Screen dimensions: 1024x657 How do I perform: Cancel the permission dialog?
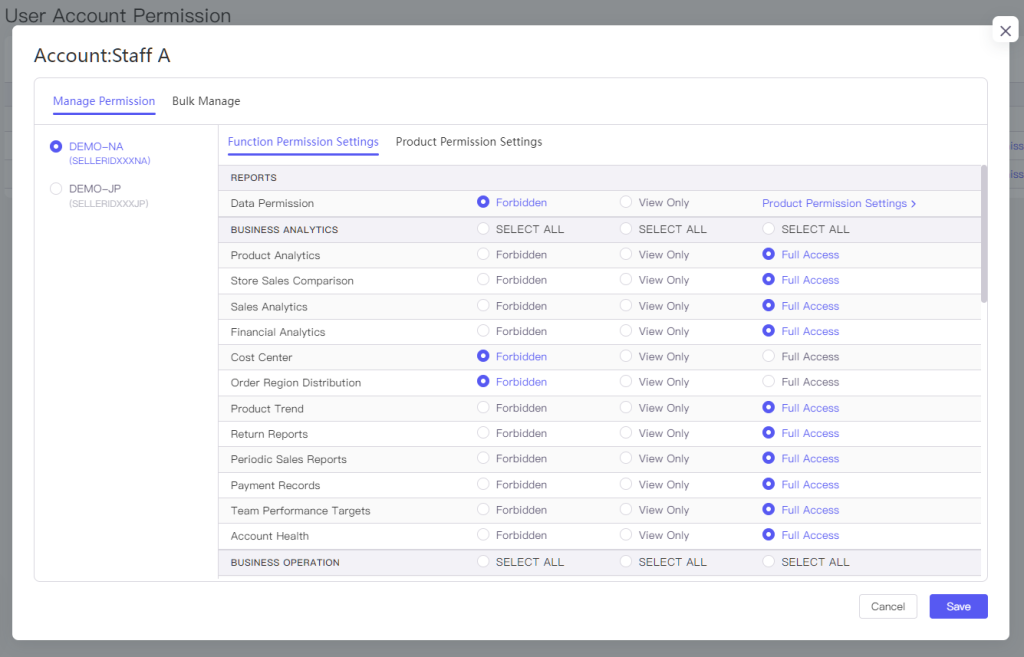coord(888,607)
